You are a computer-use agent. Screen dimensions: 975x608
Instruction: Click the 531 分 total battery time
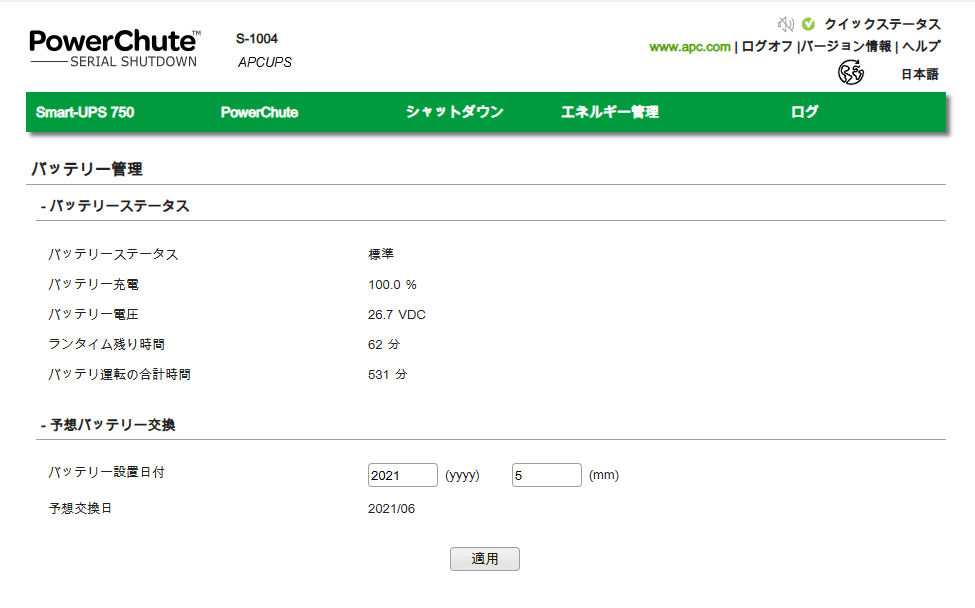387,374
